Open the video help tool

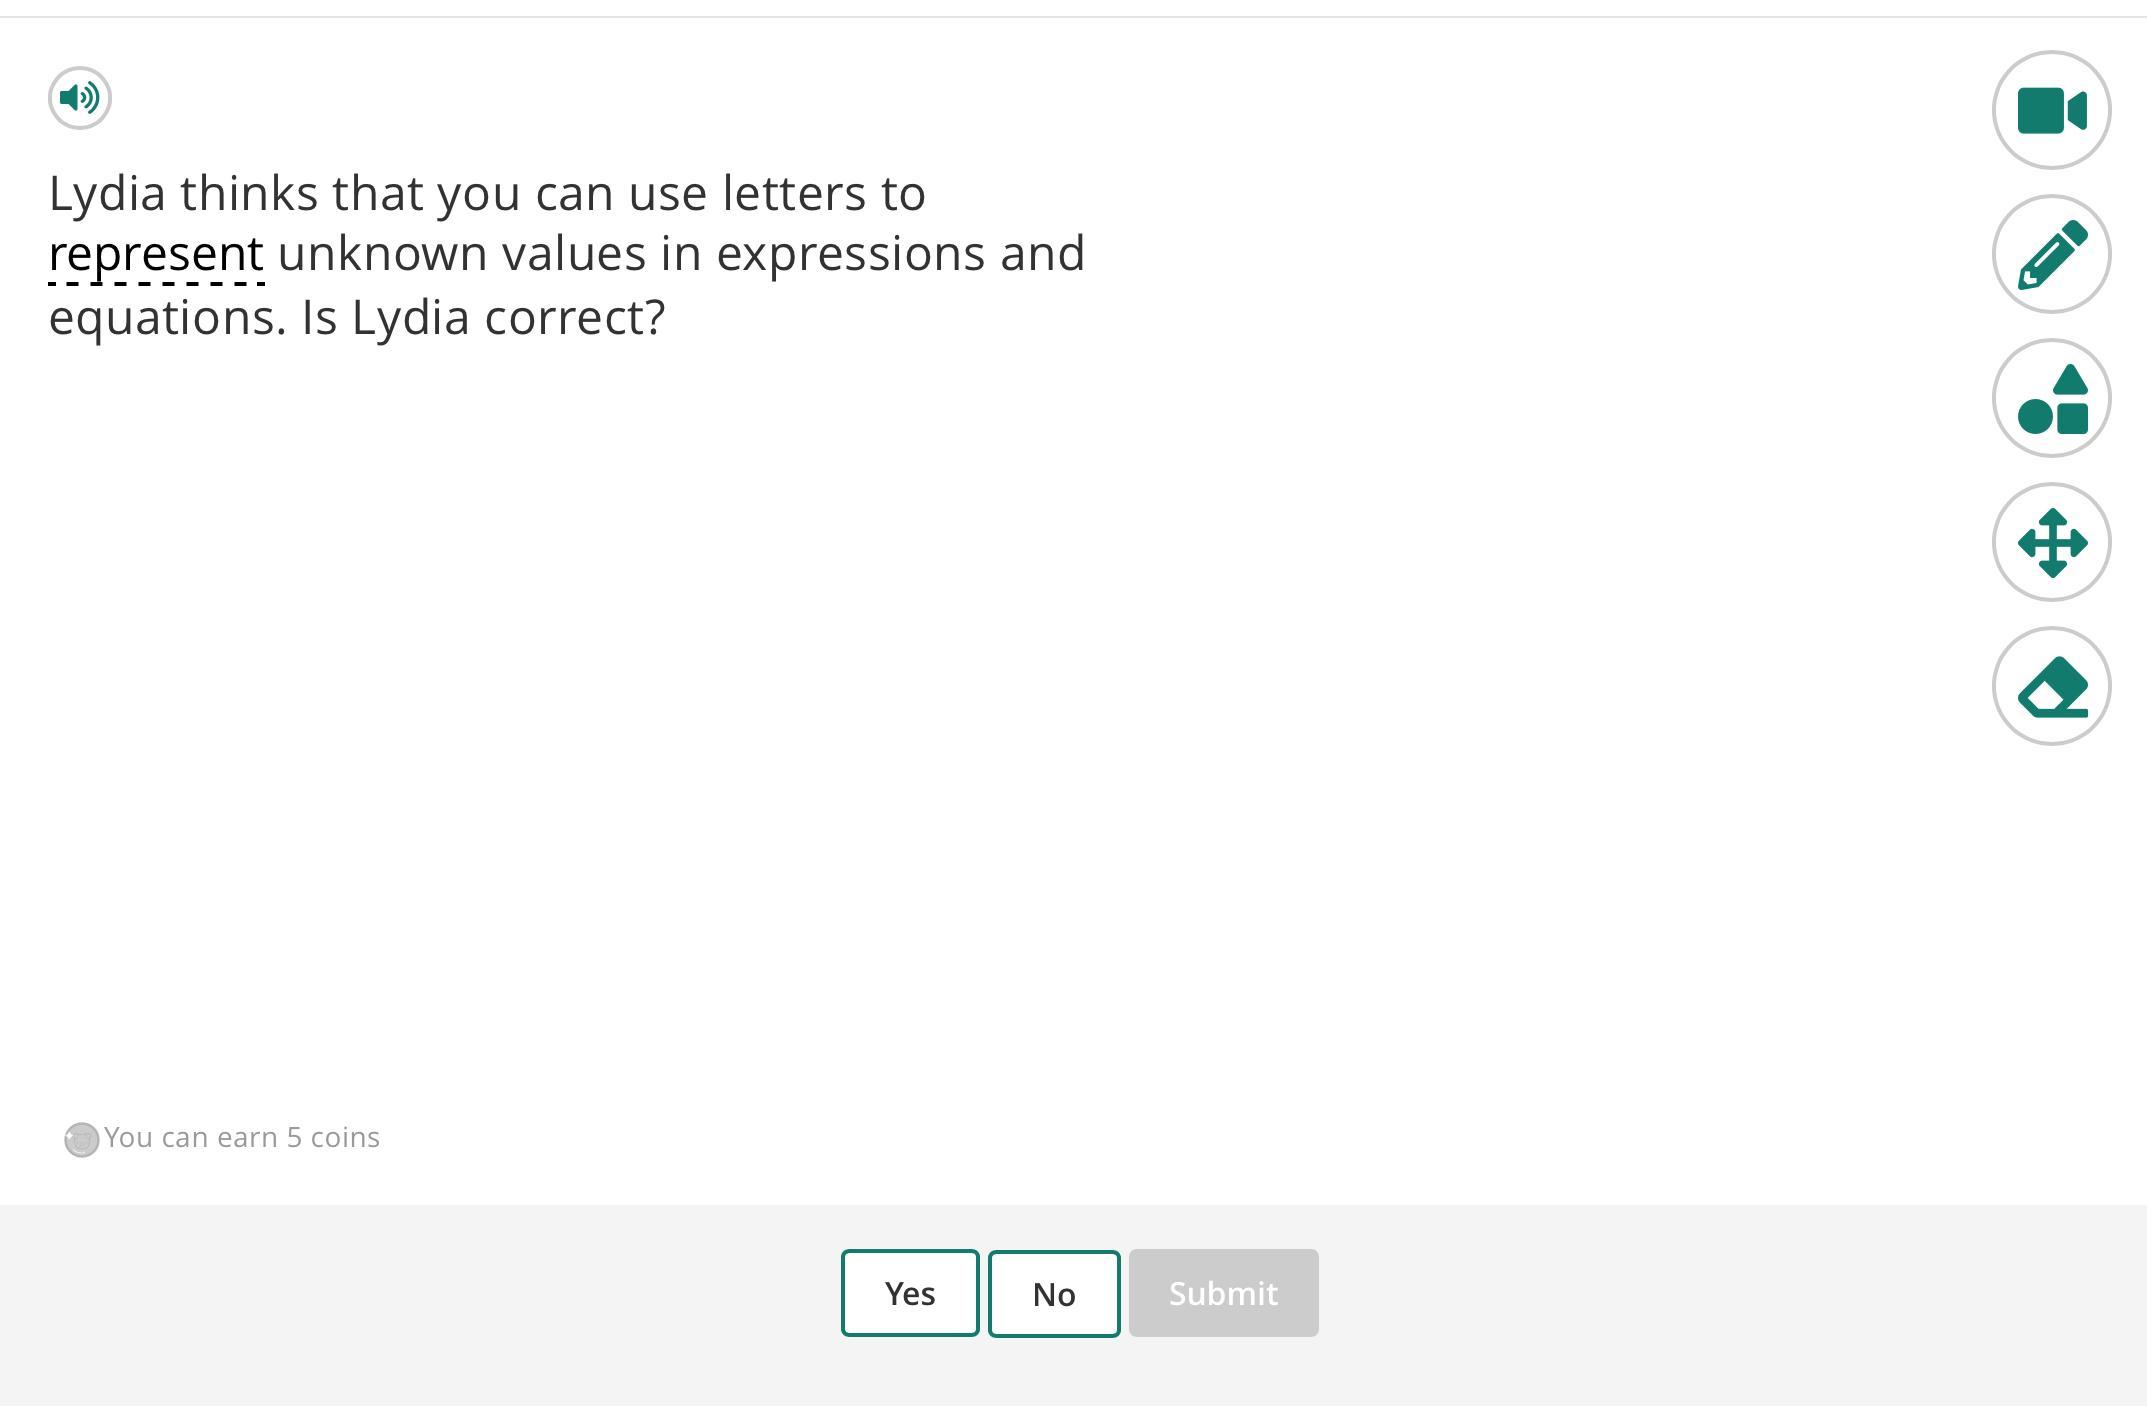pos(2051,110)
